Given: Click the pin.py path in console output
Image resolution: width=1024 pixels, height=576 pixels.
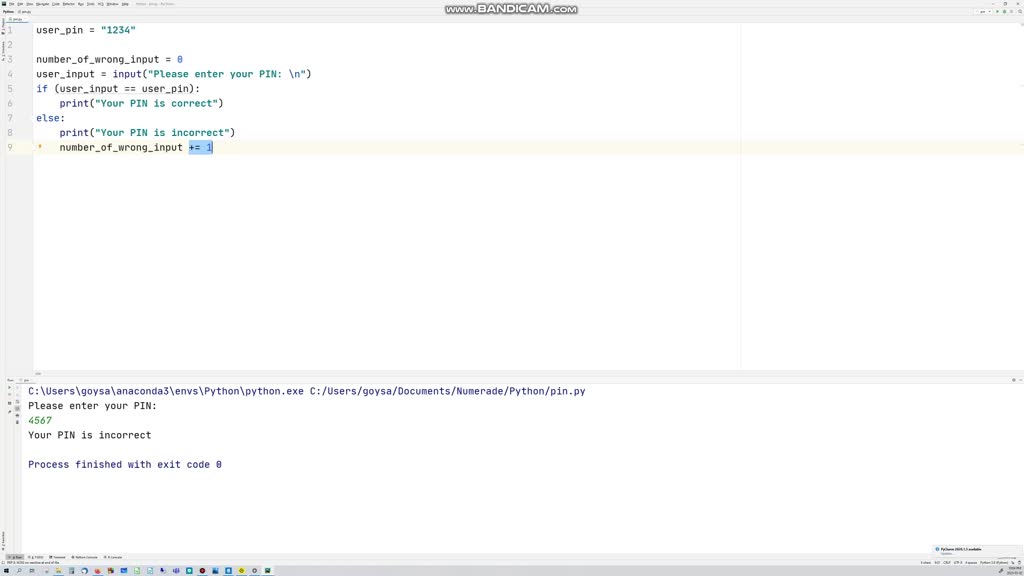Looking at the screenshot, I should click(x=447, y=391).
